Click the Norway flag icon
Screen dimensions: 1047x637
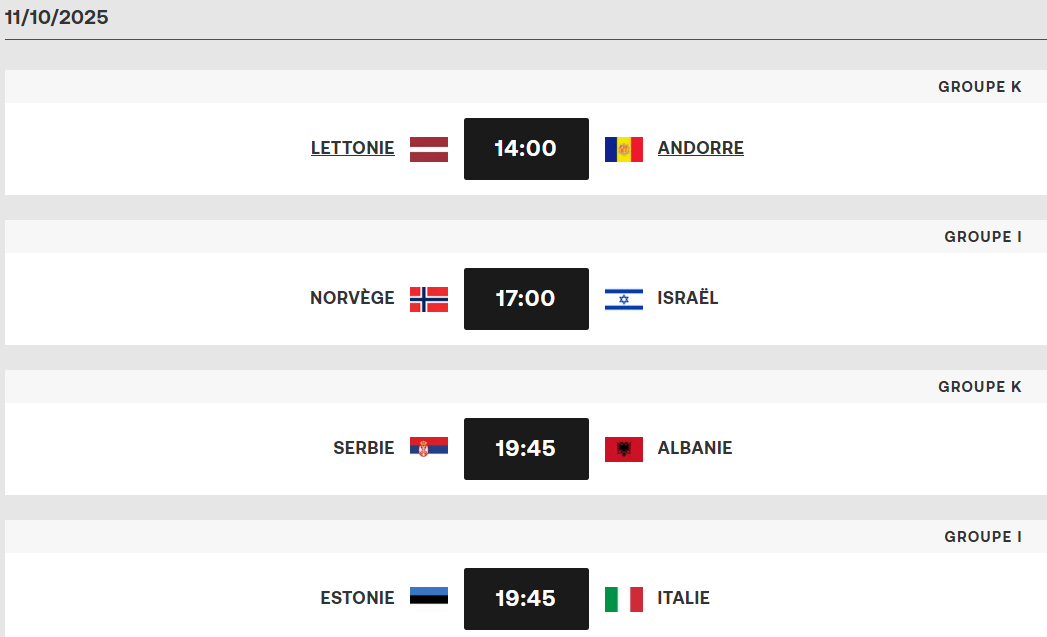pos(429,299)
